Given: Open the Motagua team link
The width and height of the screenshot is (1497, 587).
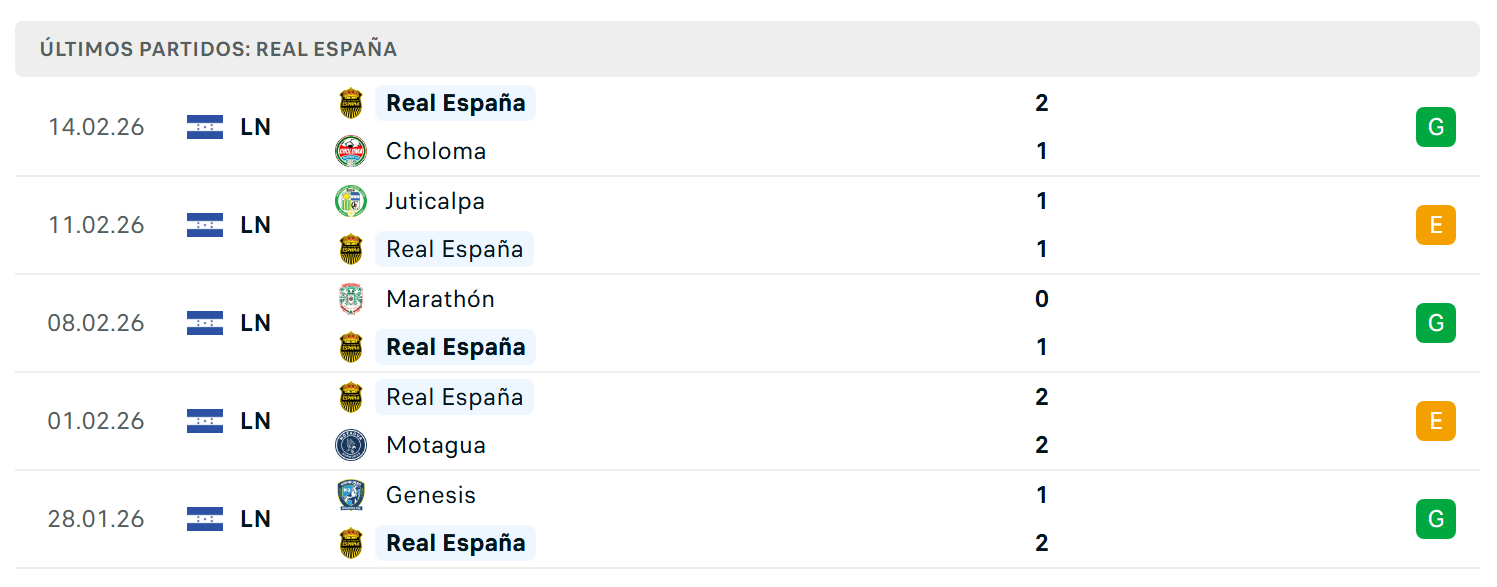Looking at the screenshot, I should coord(436,445).
